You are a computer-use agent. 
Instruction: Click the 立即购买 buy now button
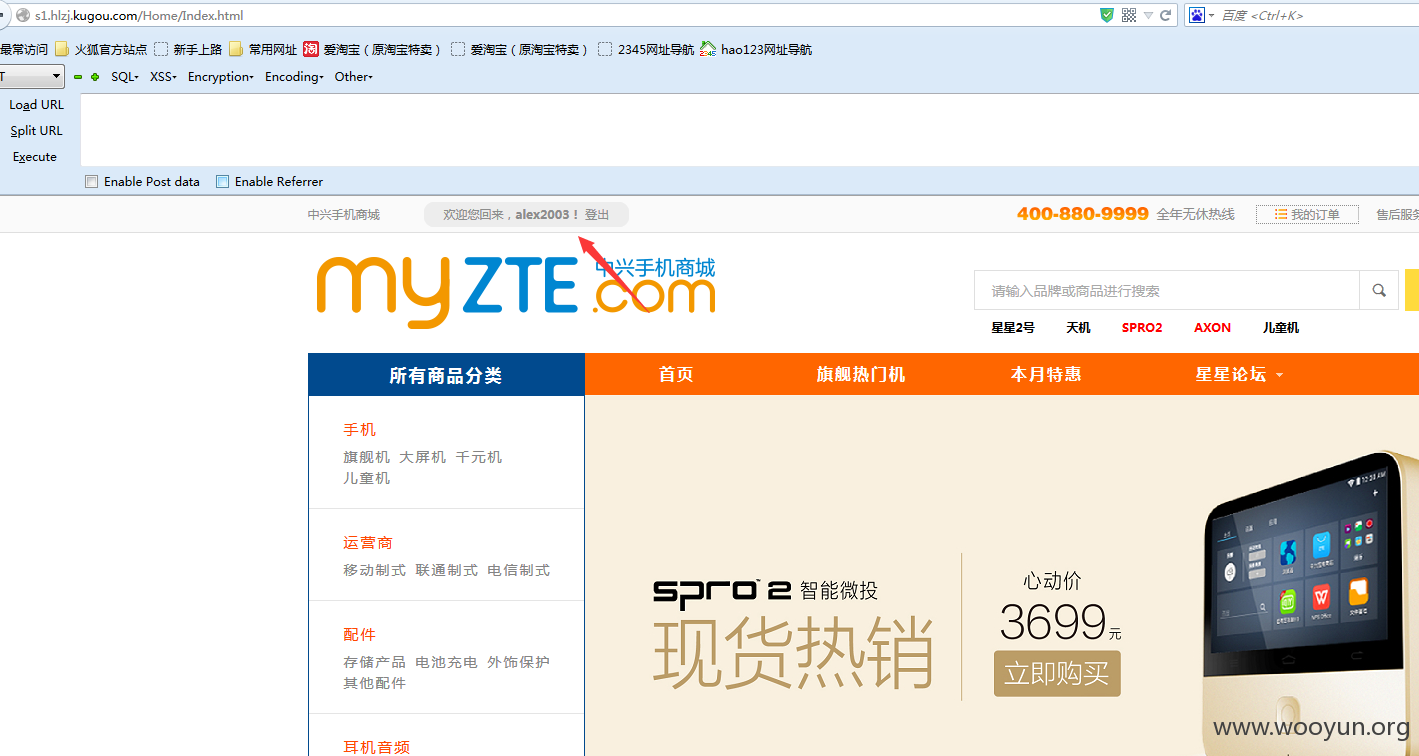point(1057,674)
